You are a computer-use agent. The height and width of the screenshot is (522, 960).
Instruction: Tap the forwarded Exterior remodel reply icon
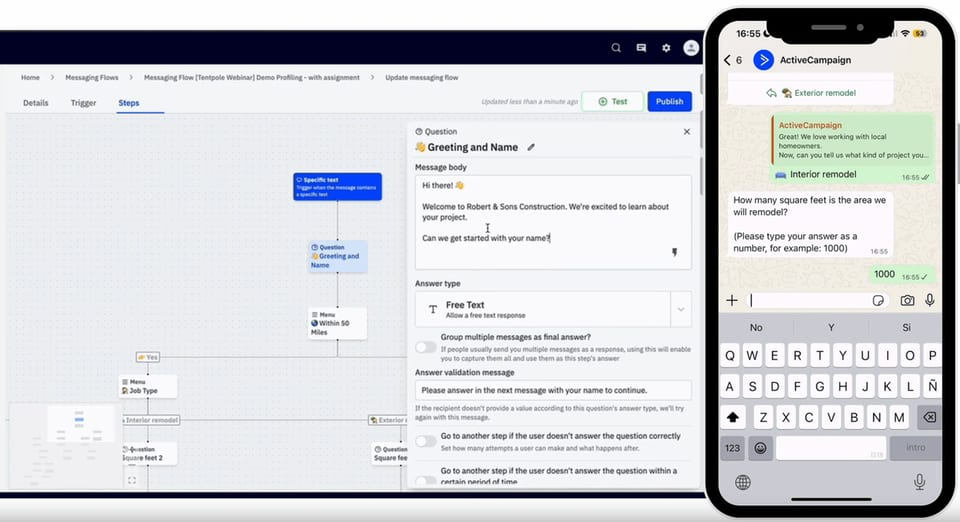(771, 93)
